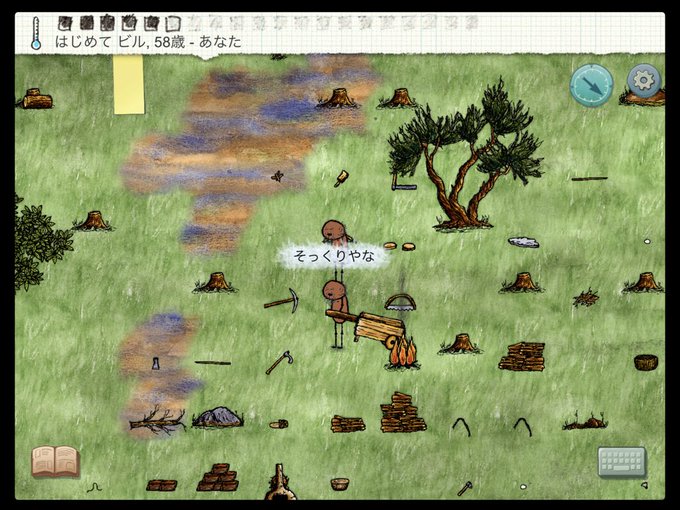Viewport: 680px width, 510px height.
Task: Tap the cut log in the top-left corner
Action: tap(36, 99)
